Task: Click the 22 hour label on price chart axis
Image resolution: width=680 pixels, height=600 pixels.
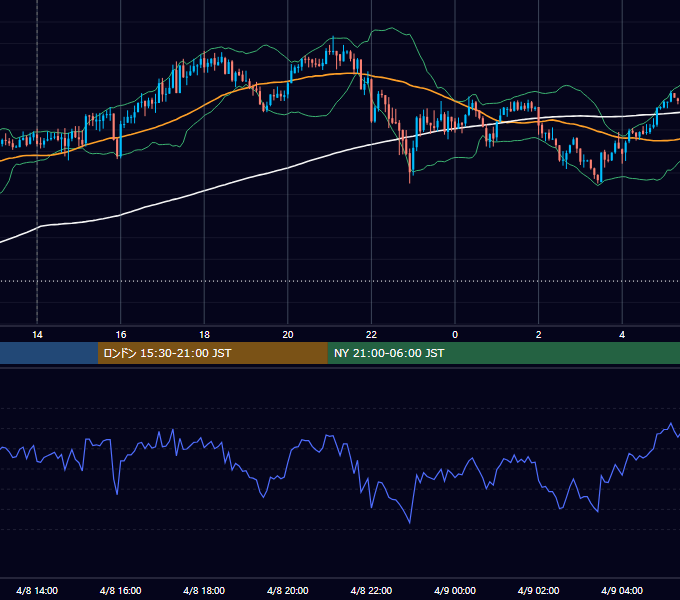Action: click(x=371, y=335)
